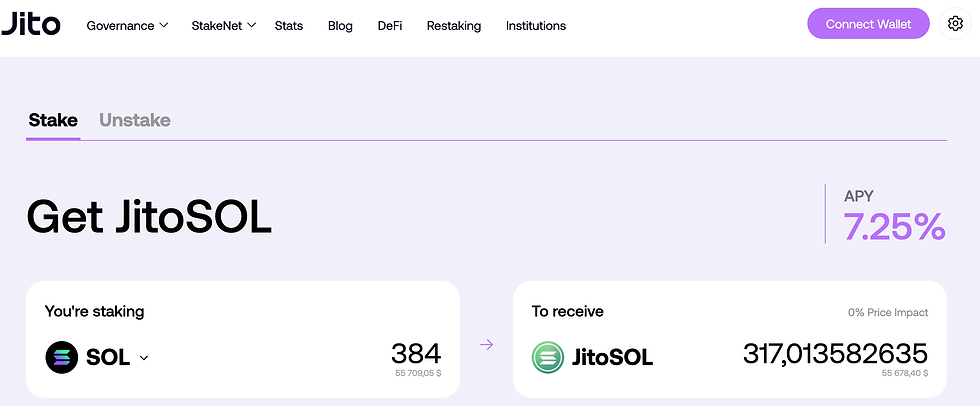Click the APY label

(x=858, y=196)
